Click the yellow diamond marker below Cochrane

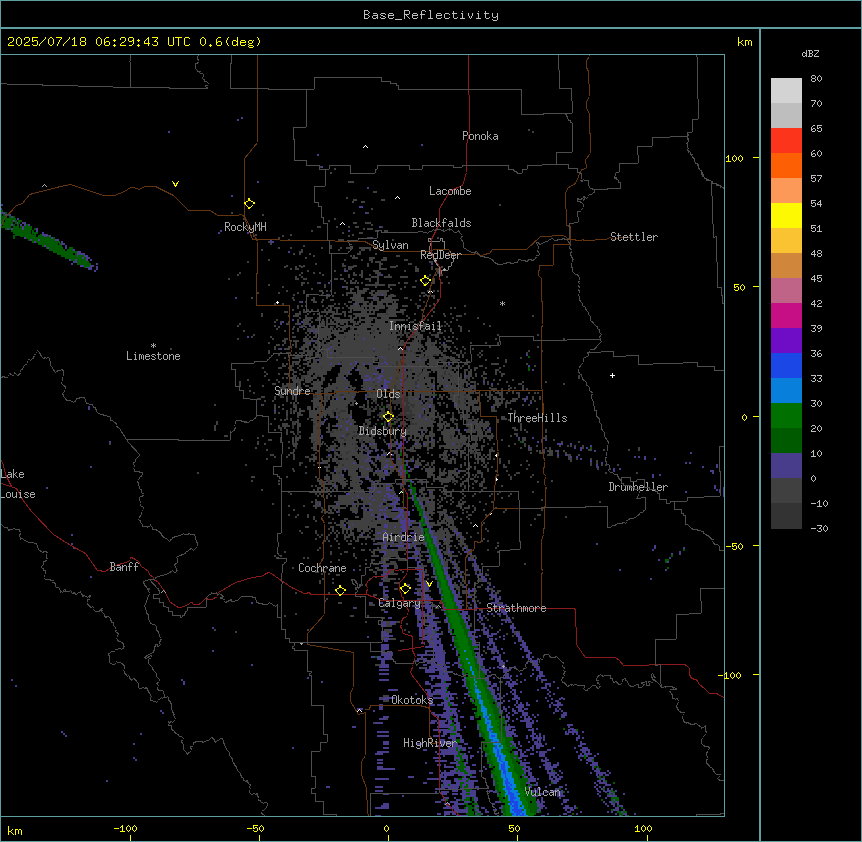[340, 590]
